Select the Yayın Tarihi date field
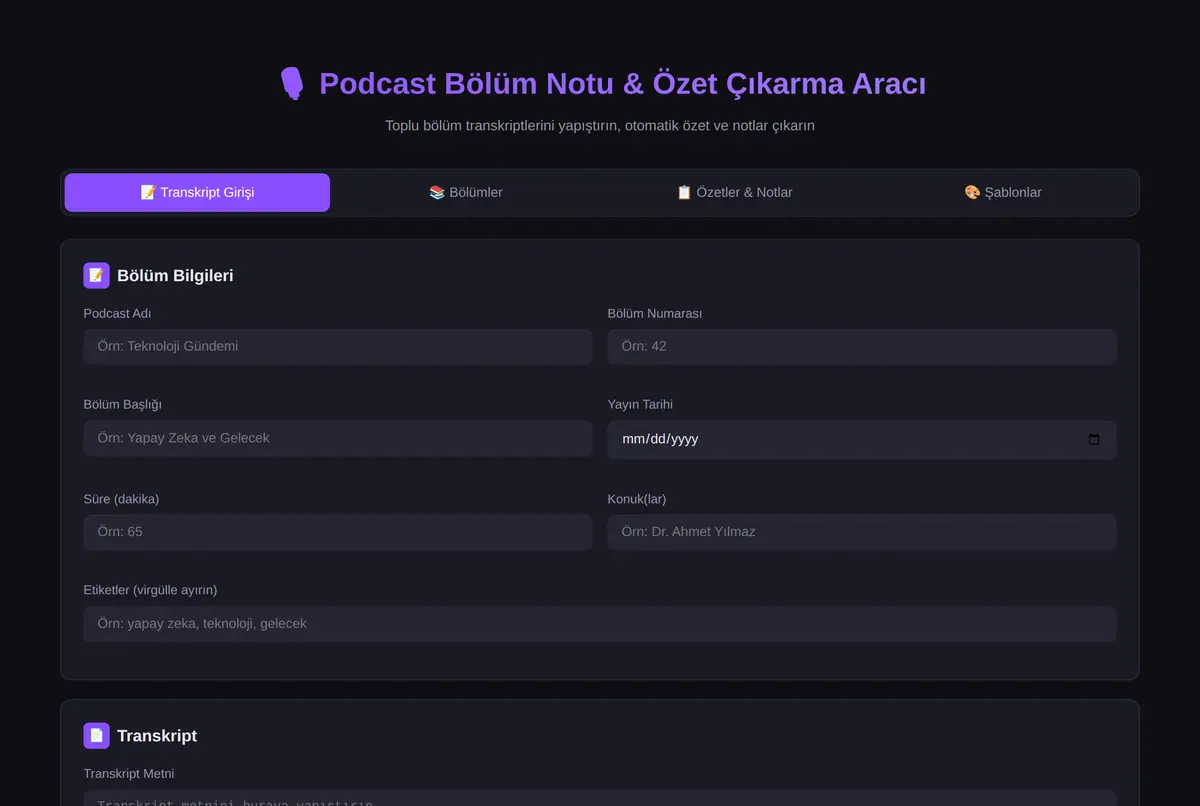 (862, 439)
